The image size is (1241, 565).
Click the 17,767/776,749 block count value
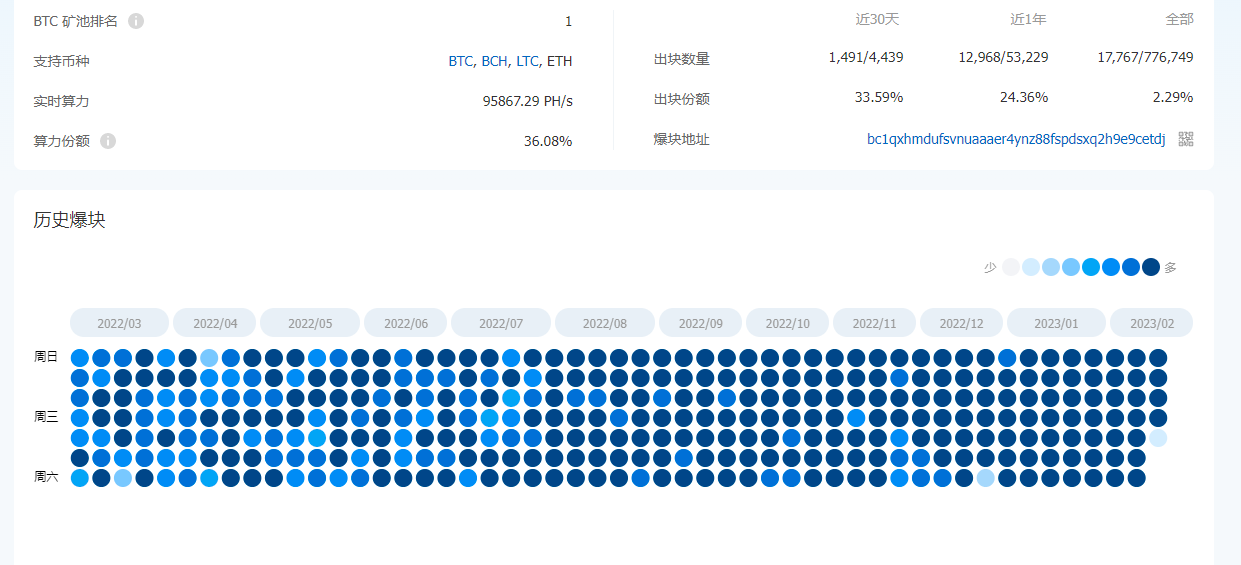(1145, 57)
